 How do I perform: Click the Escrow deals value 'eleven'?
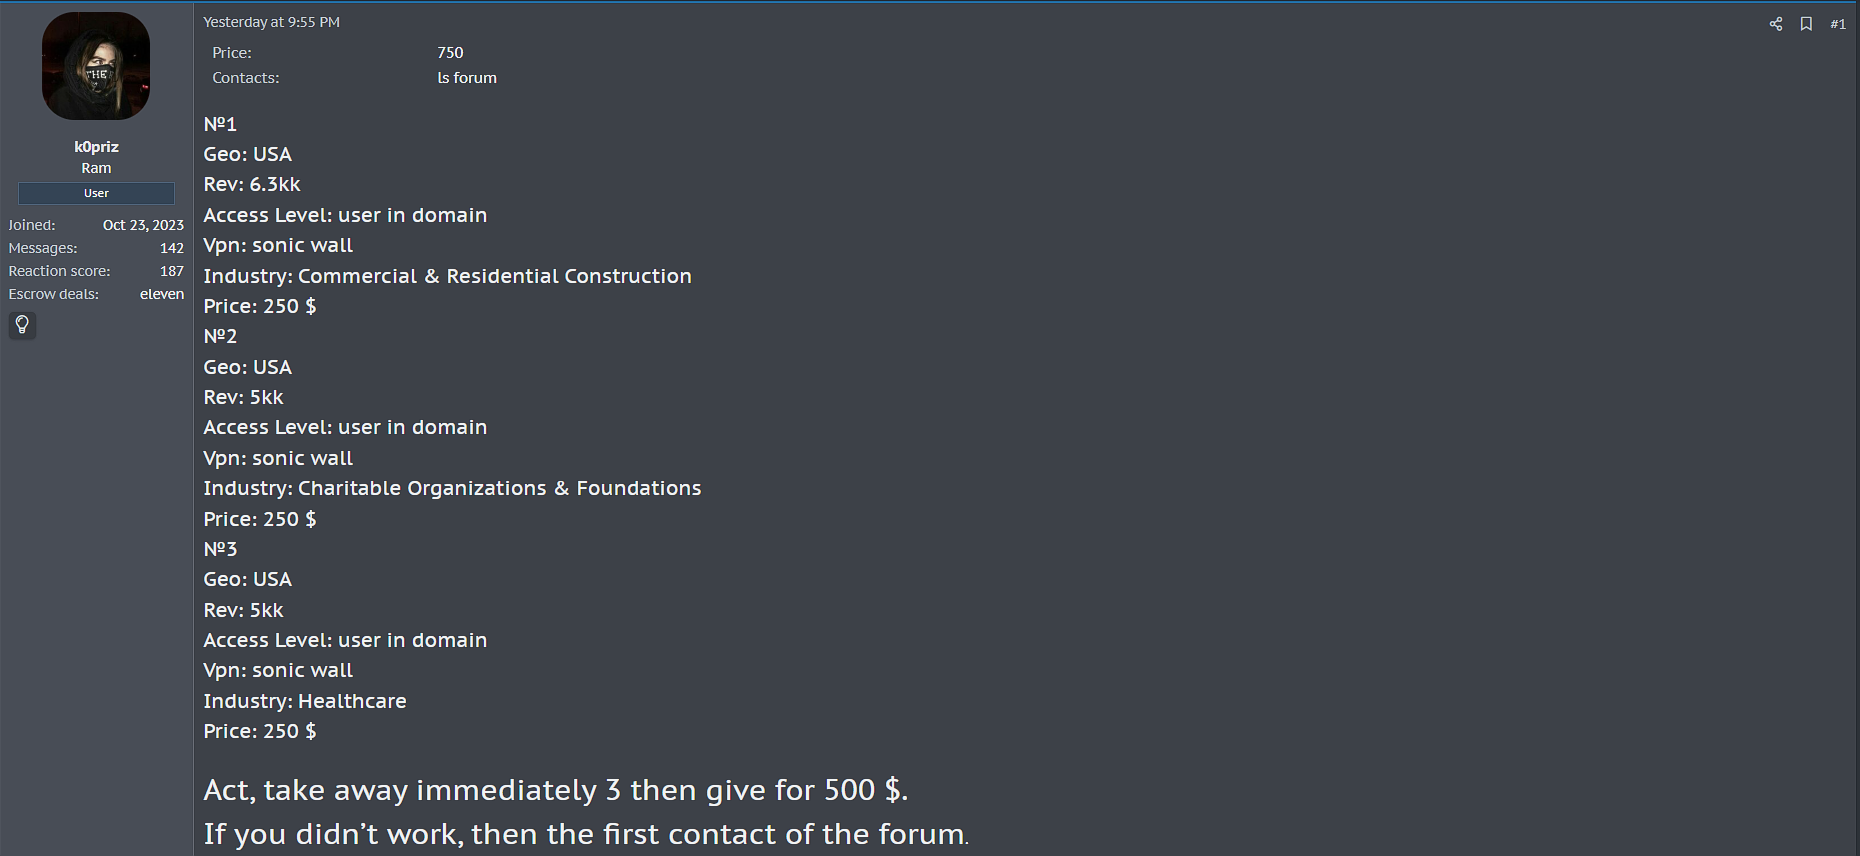tap(162, 294)
